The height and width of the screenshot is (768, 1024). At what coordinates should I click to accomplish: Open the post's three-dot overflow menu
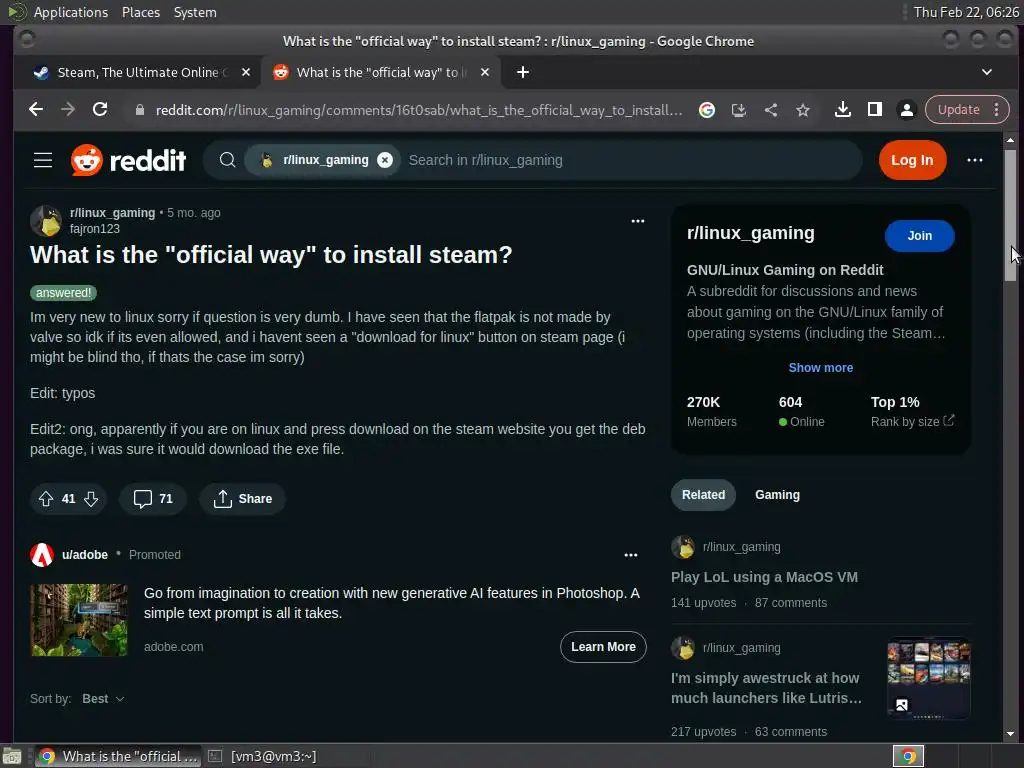pyautogui.click(x=638, y=221)
